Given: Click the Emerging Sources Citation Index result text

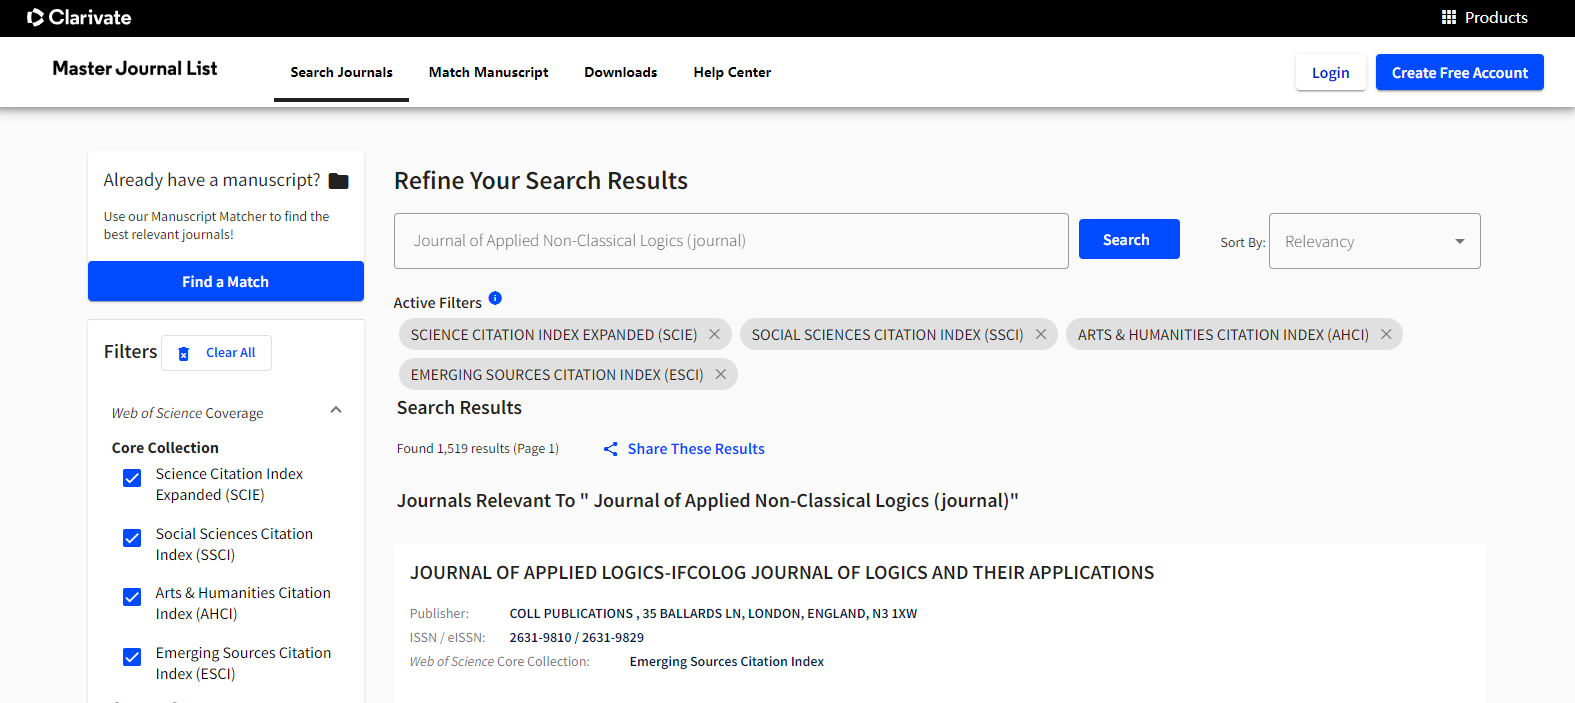Looking at the screenshot, I should pos(727,661).
